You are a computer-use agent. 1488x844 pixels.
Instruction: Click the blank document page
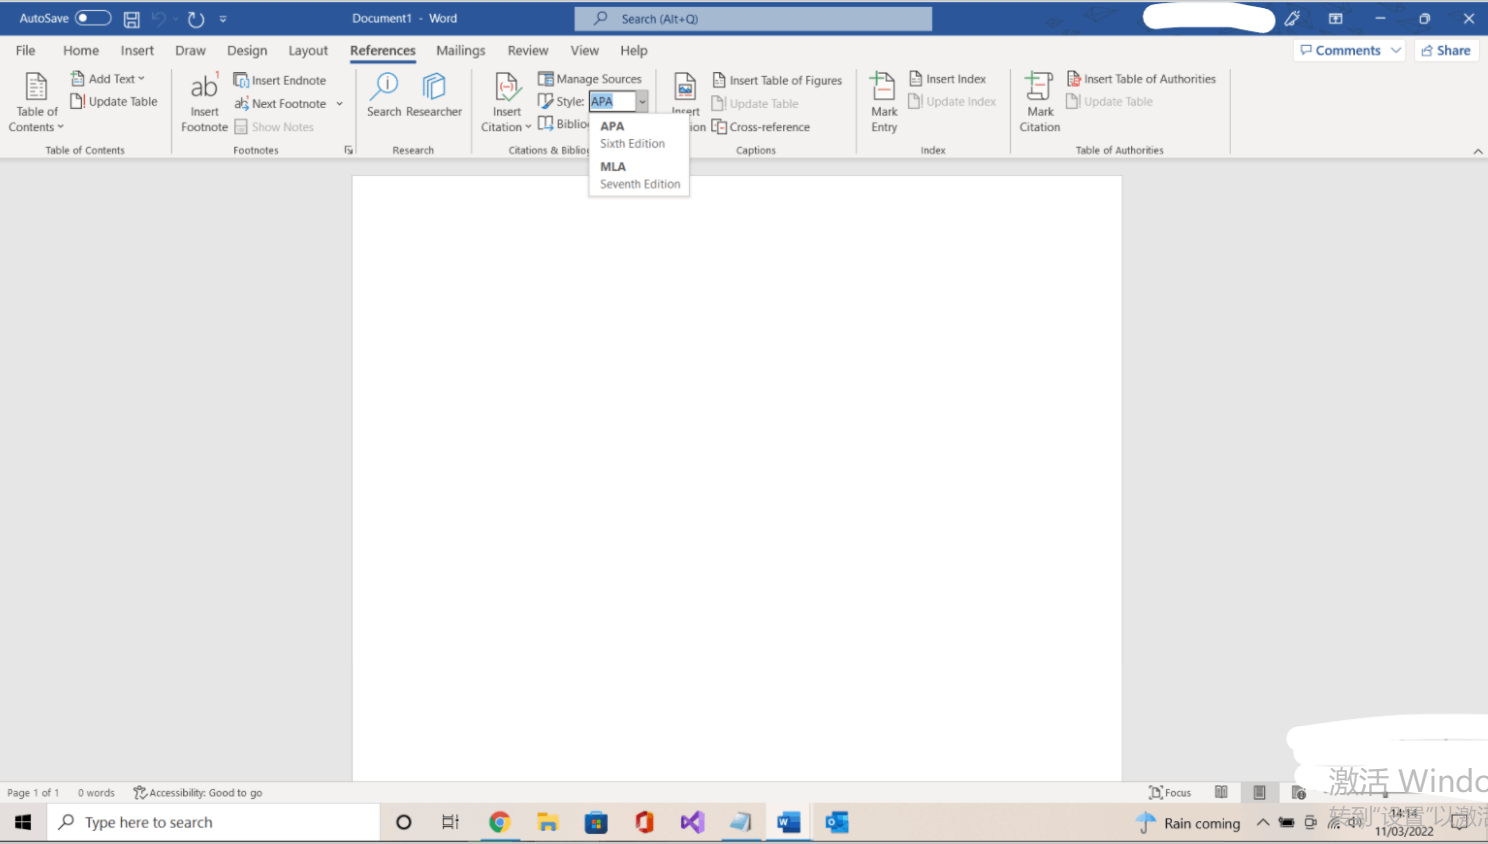click(737, 478)
